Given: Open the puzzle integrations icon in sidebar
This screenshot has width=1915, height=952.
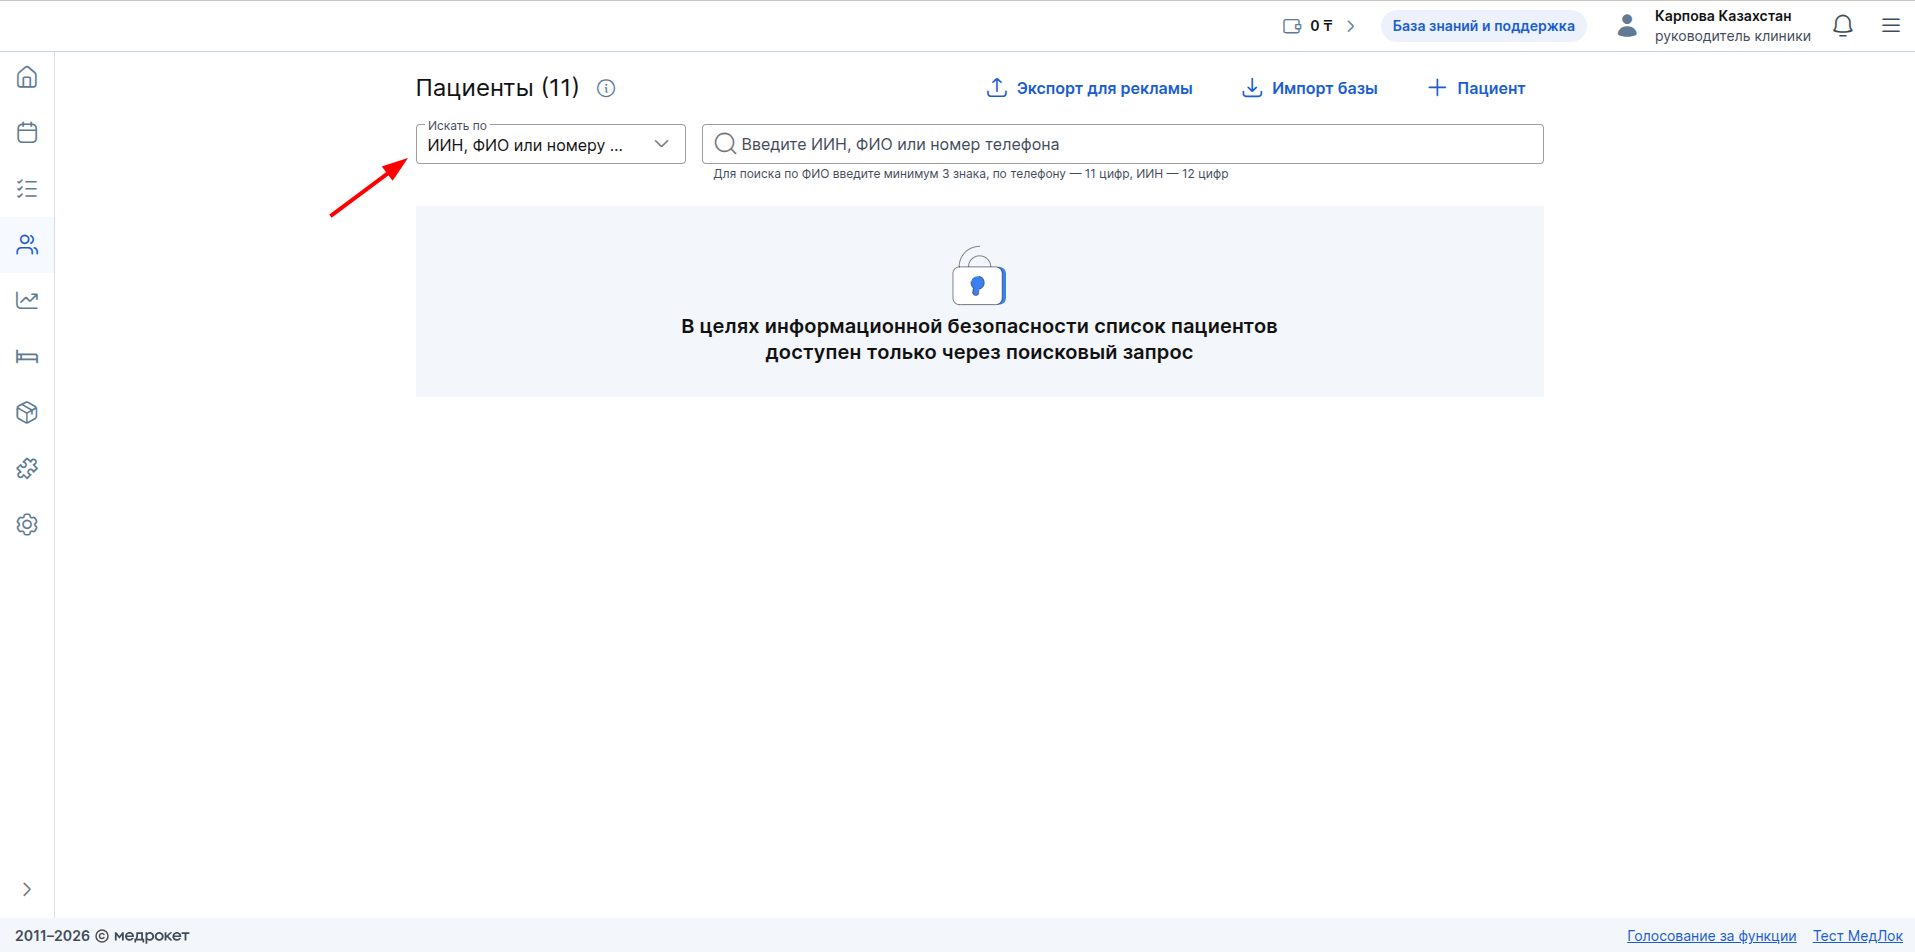Looking at the screenshot, I should coord(27,469).
